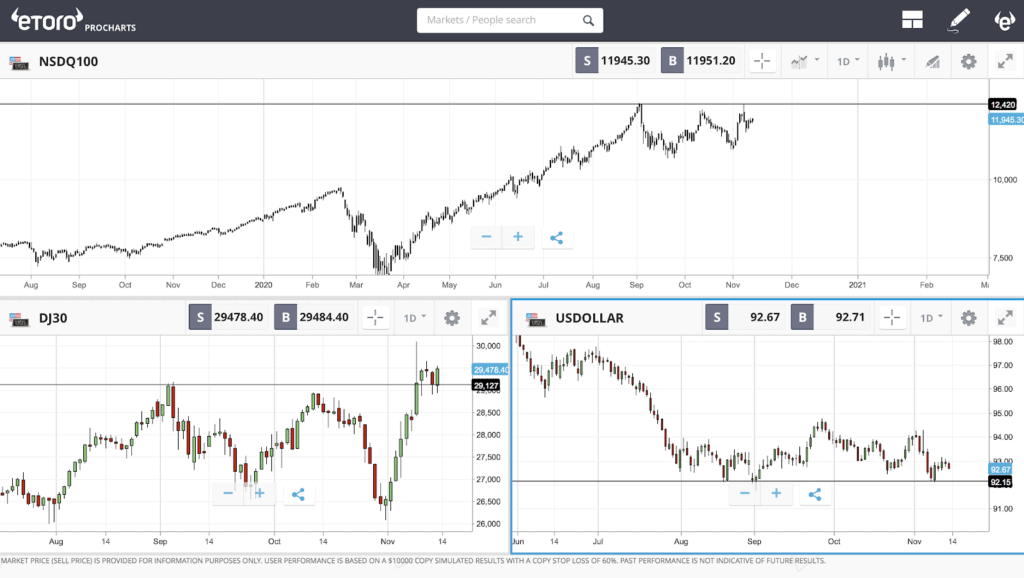Select the 29,127 horizontal line price tag
1024x578 pixels.
click(x=486, y=386)
